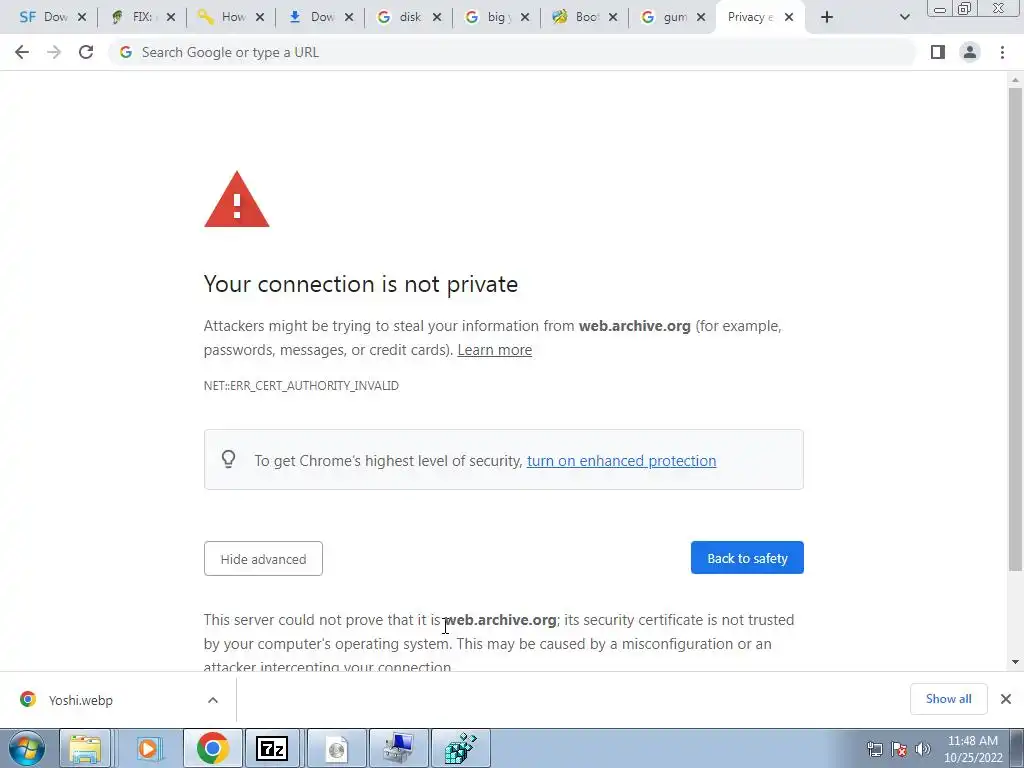Switch to the Google 'gum' tab

pyautogui.click(x=671, y=17)
